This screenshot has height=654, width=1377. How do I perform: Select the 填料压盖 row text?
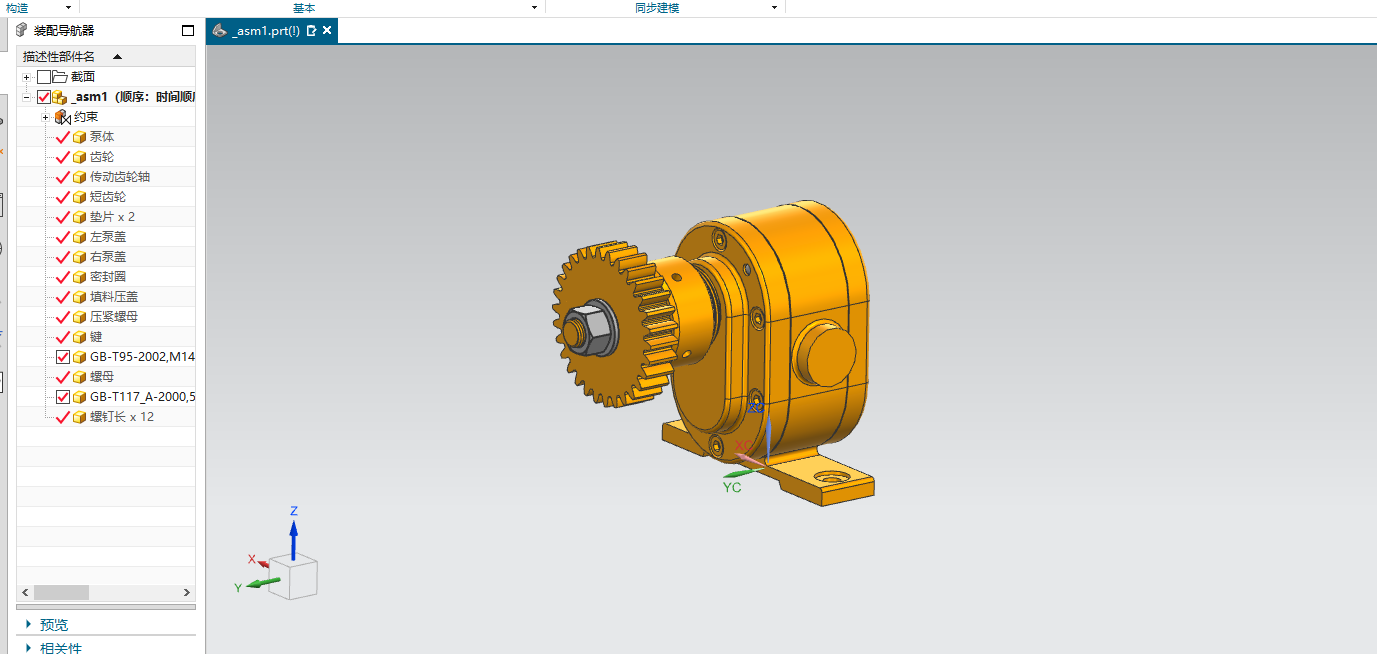click(114, 297)
